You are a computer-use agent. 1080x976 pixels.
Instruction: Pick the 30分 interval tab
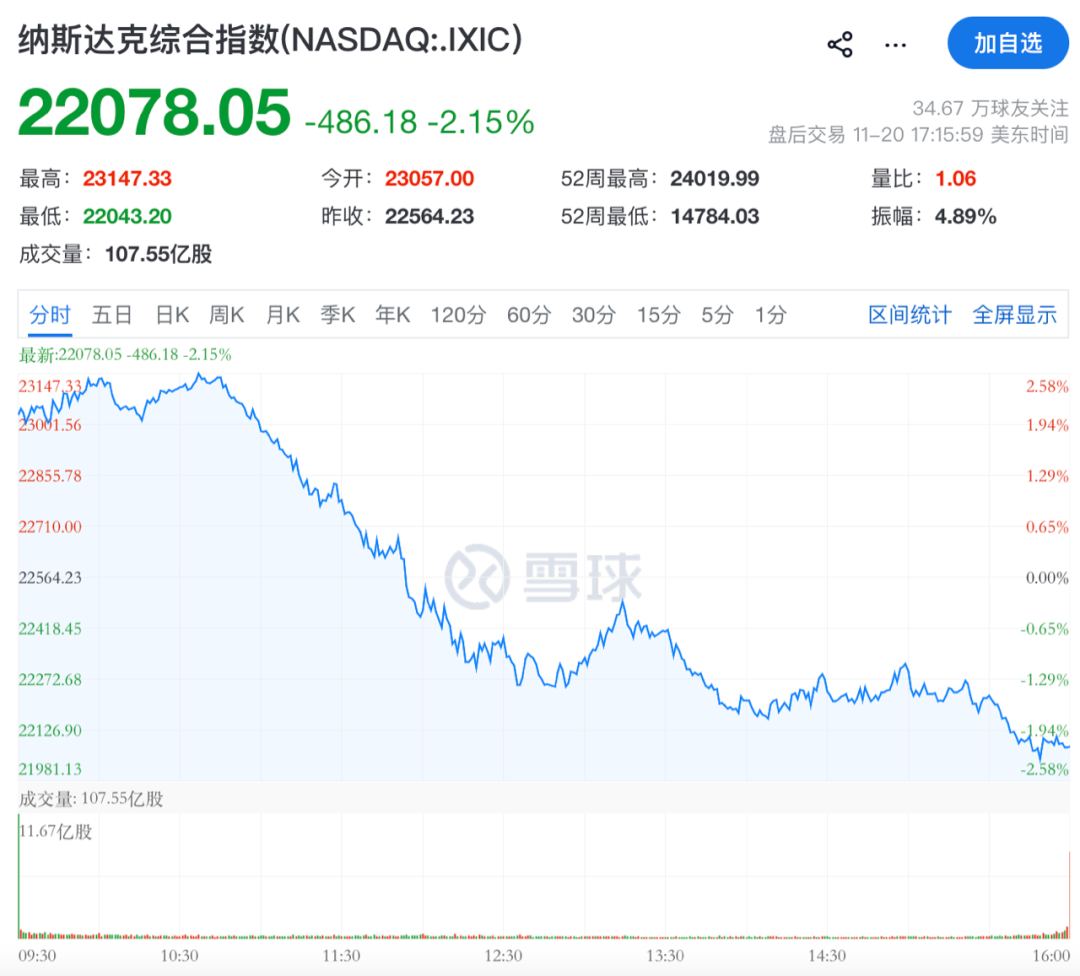click(593, 315)
